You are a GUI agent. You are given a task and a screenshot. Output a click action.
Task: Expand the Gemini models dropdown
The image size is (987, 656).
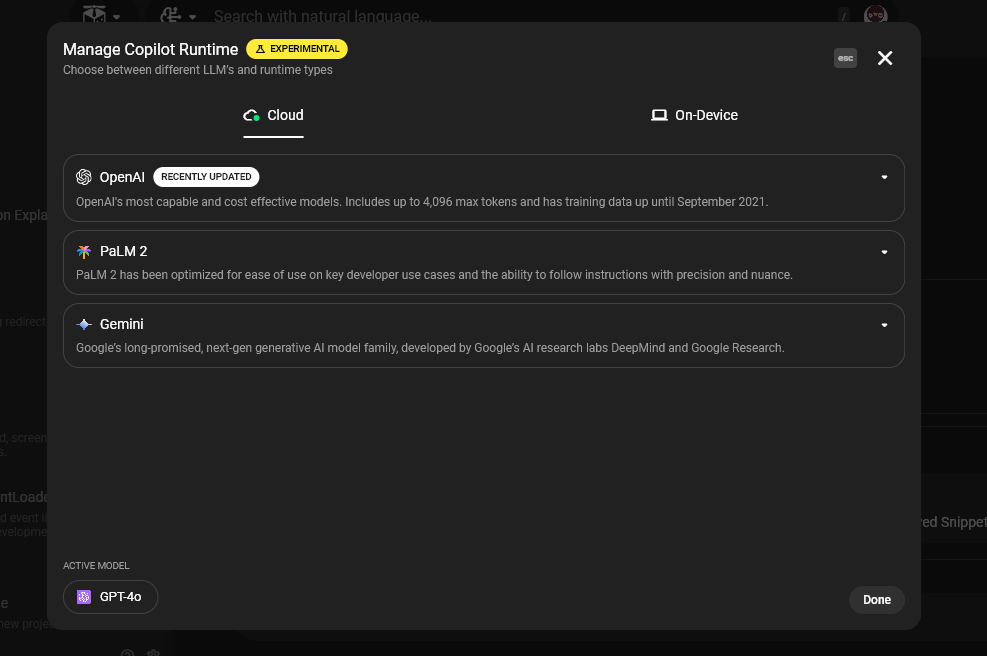point(884,325)
